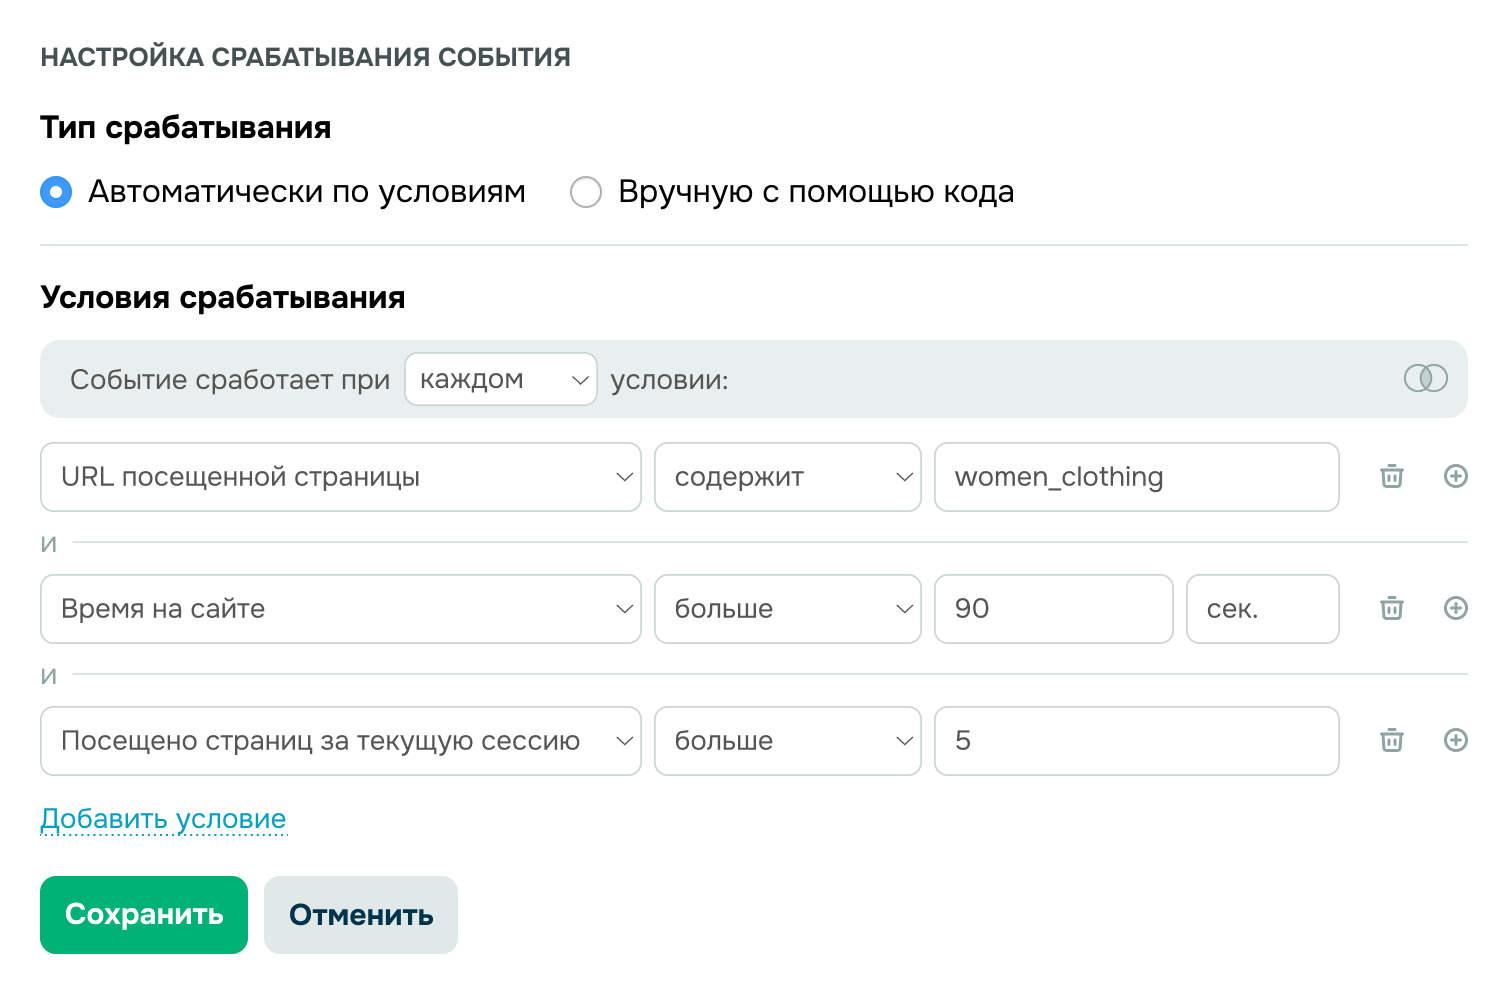Image resolution: width=1508 pixels, height=994 pixels.
Task: Delete the 'Посещено страниц' condition row
Action: pyautogui.click(x=1391, y=740)
